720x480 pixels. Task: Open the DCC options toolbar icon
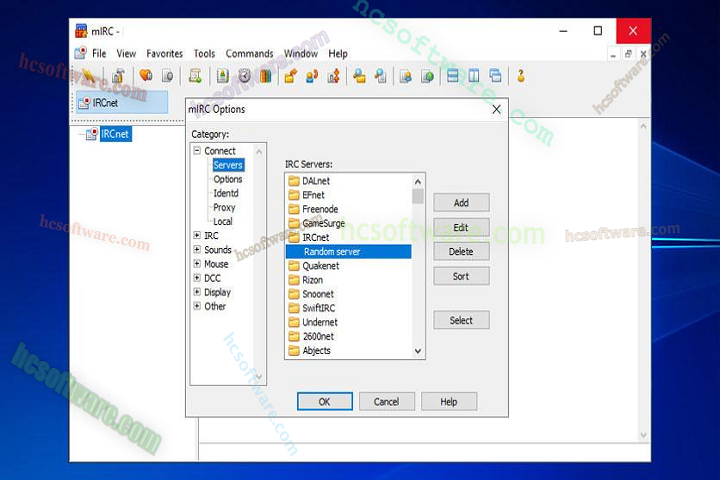[x=334, y=76]
